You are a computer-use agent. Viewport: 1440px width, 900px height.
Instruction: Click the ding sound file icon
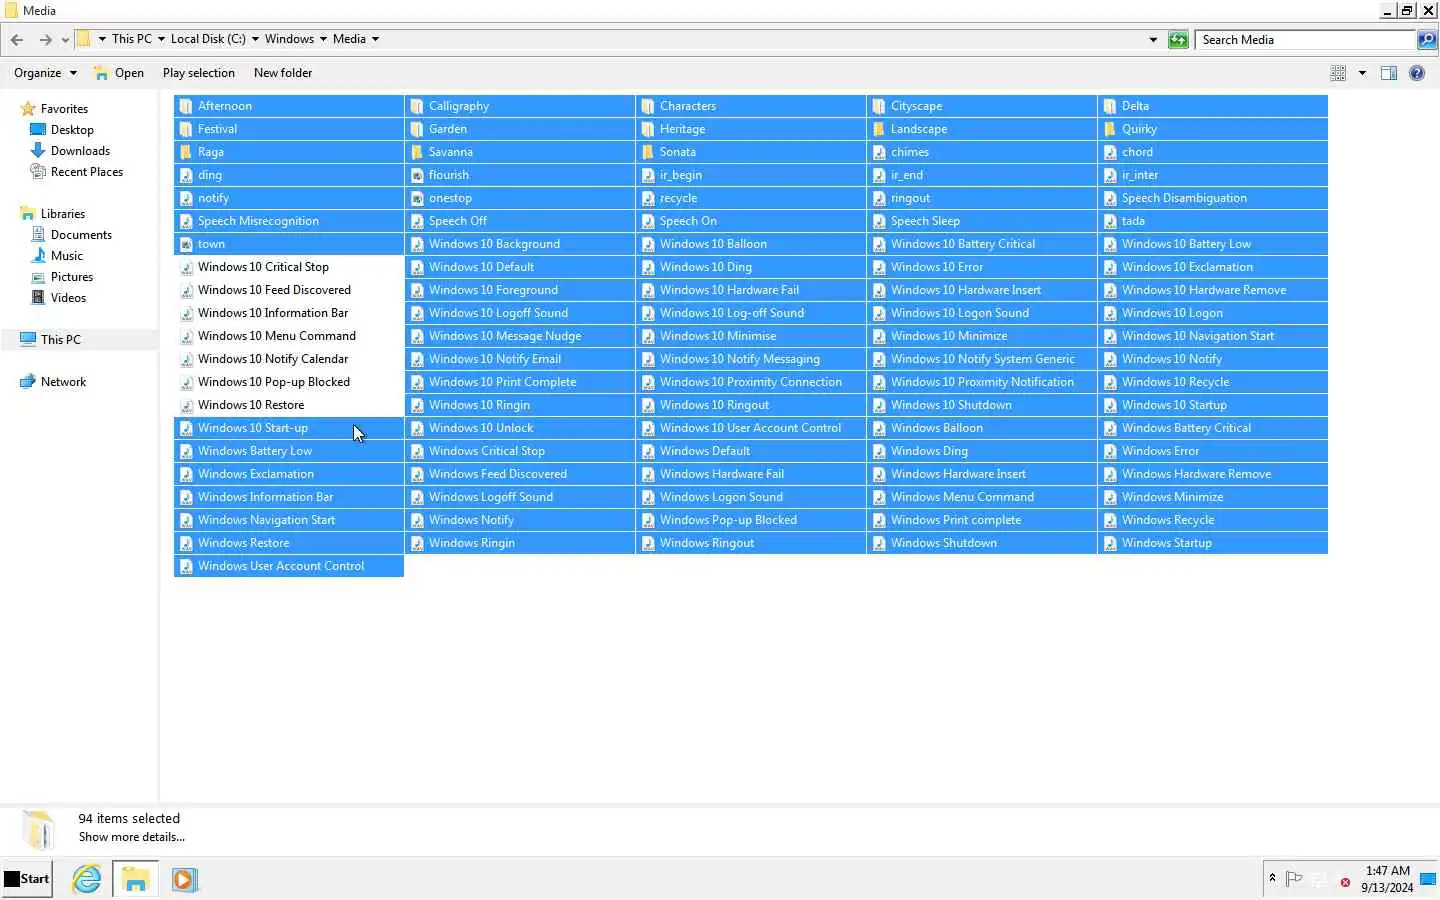186,175
